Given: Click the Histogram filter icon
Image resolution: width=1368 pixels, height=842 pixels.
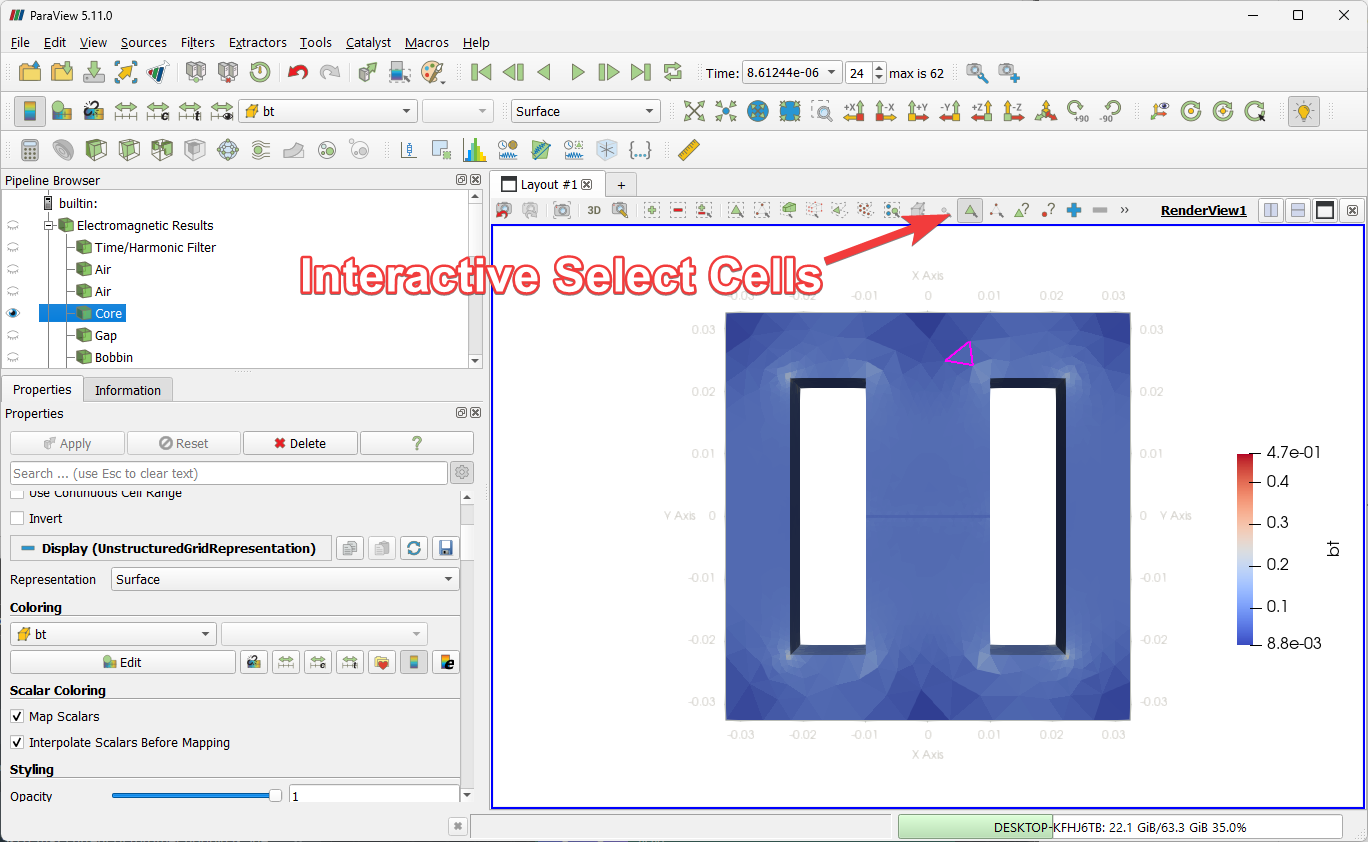Looking at the screenshot, I should [x=475, y=150].
